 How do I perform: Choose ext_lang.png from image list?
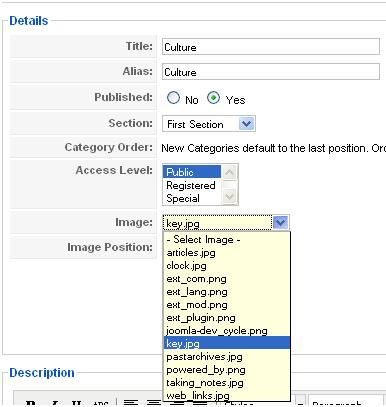pyautogui.click(x=227, y=292)
